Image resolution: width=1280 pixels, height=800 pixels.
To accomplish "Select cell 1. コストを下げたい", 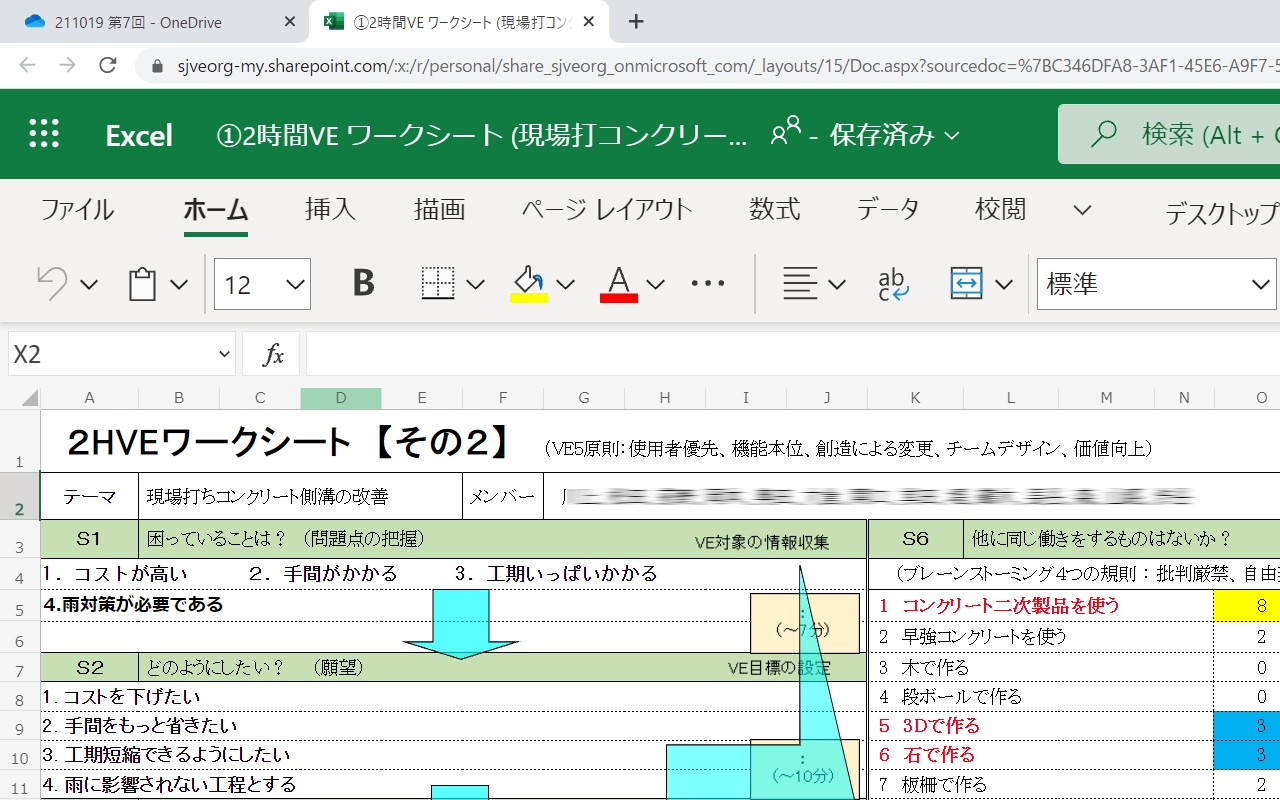I will tap(120, 696).
